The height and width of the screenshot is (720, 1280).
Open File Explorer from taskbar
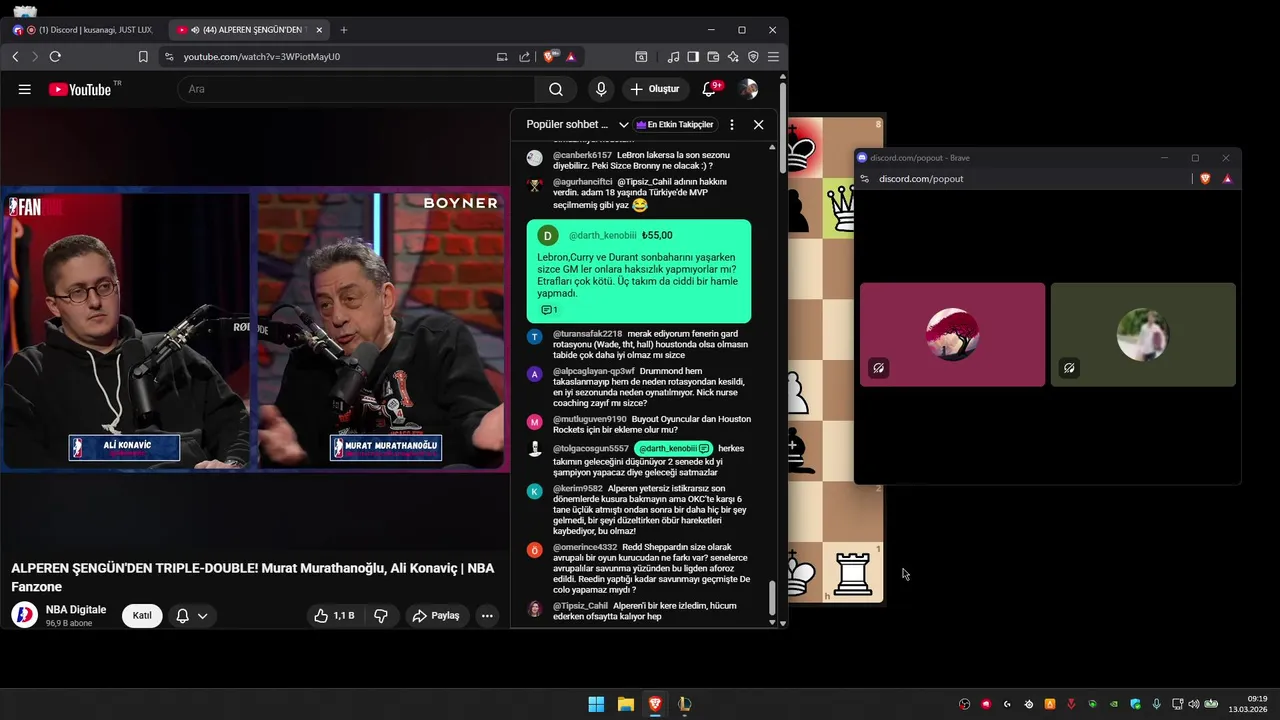pos(626,704)
